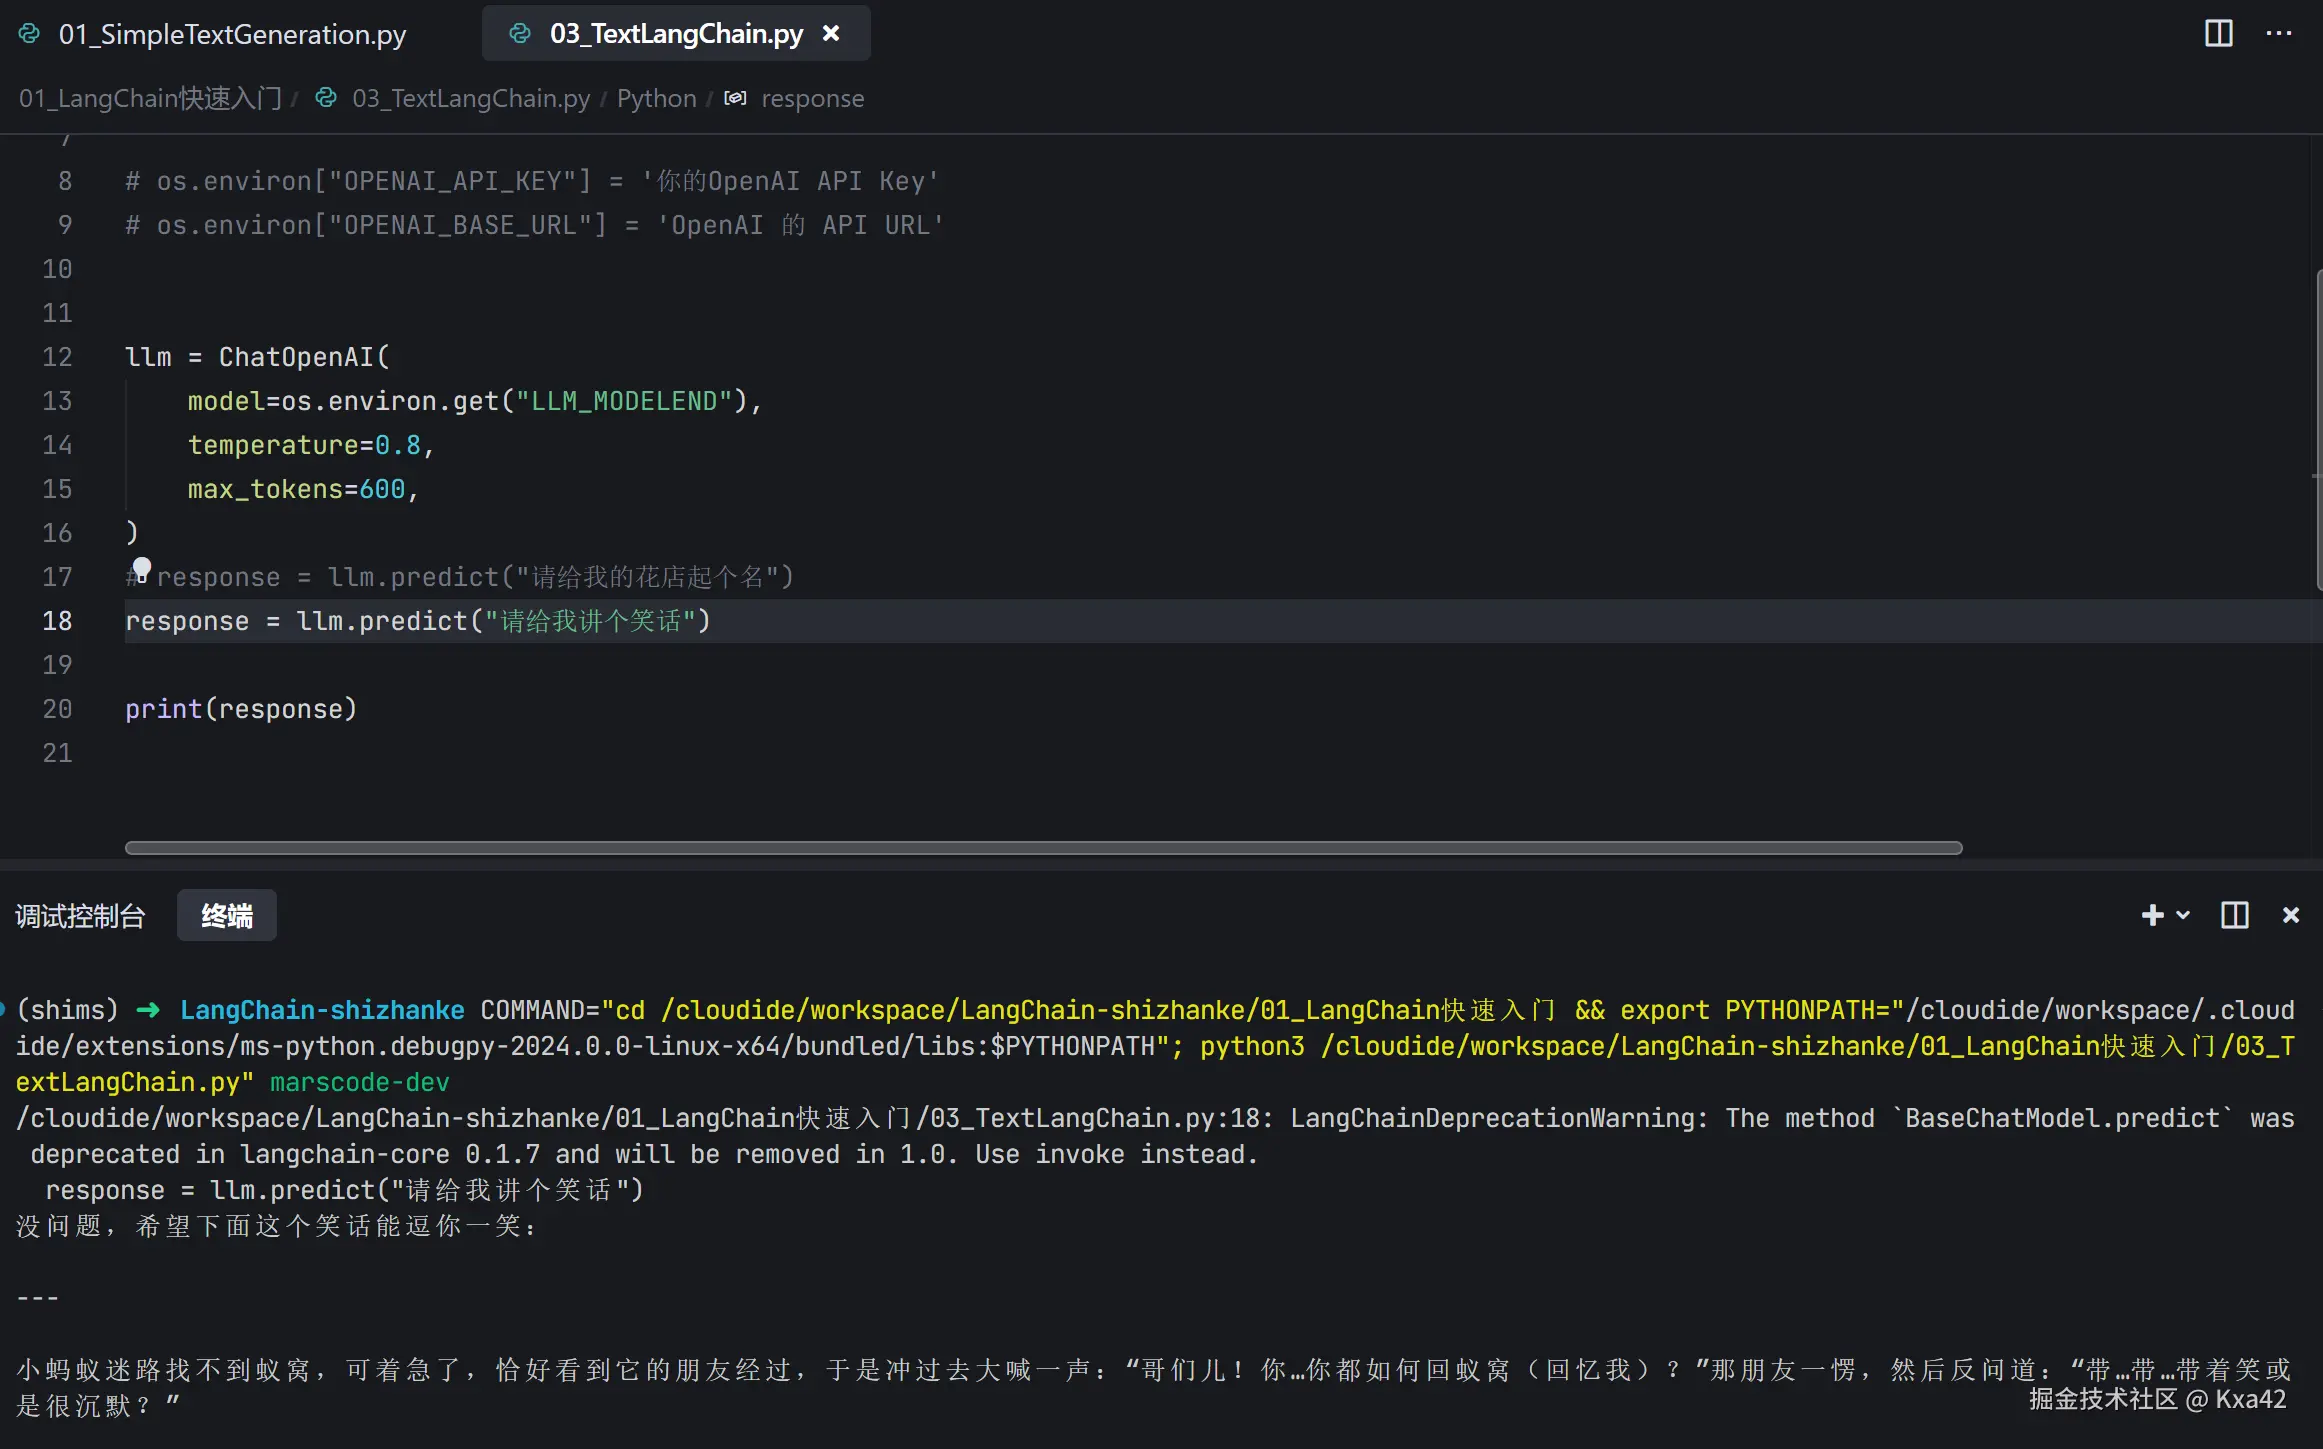Open the 调试控制台 debug console tab

pos(80,916)
